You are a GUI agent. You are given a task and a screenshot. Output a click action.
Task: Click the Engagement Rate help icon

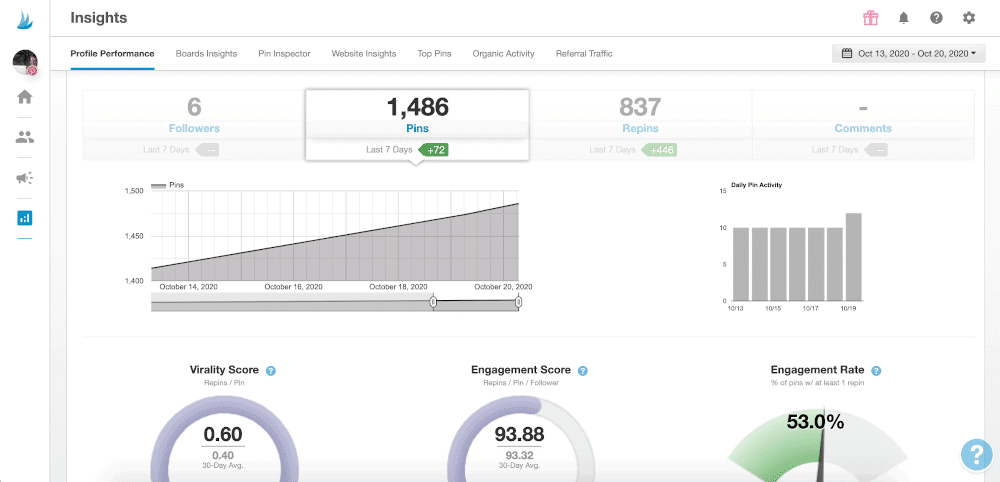click(876, 371)
